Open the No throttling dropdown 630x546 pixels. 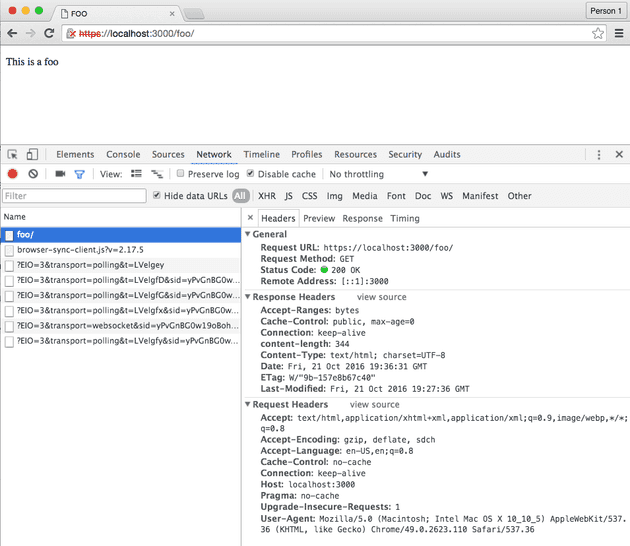pyautogui.click(x=378, y=174)
